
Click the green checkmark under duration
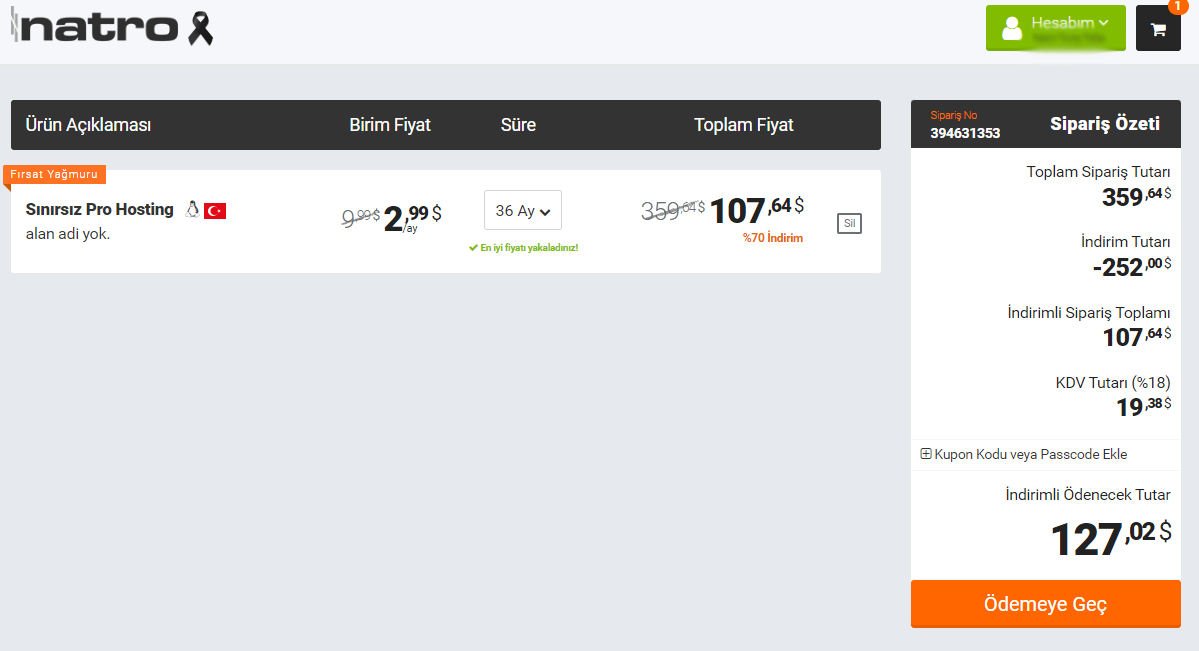click(x=473, y=248)
